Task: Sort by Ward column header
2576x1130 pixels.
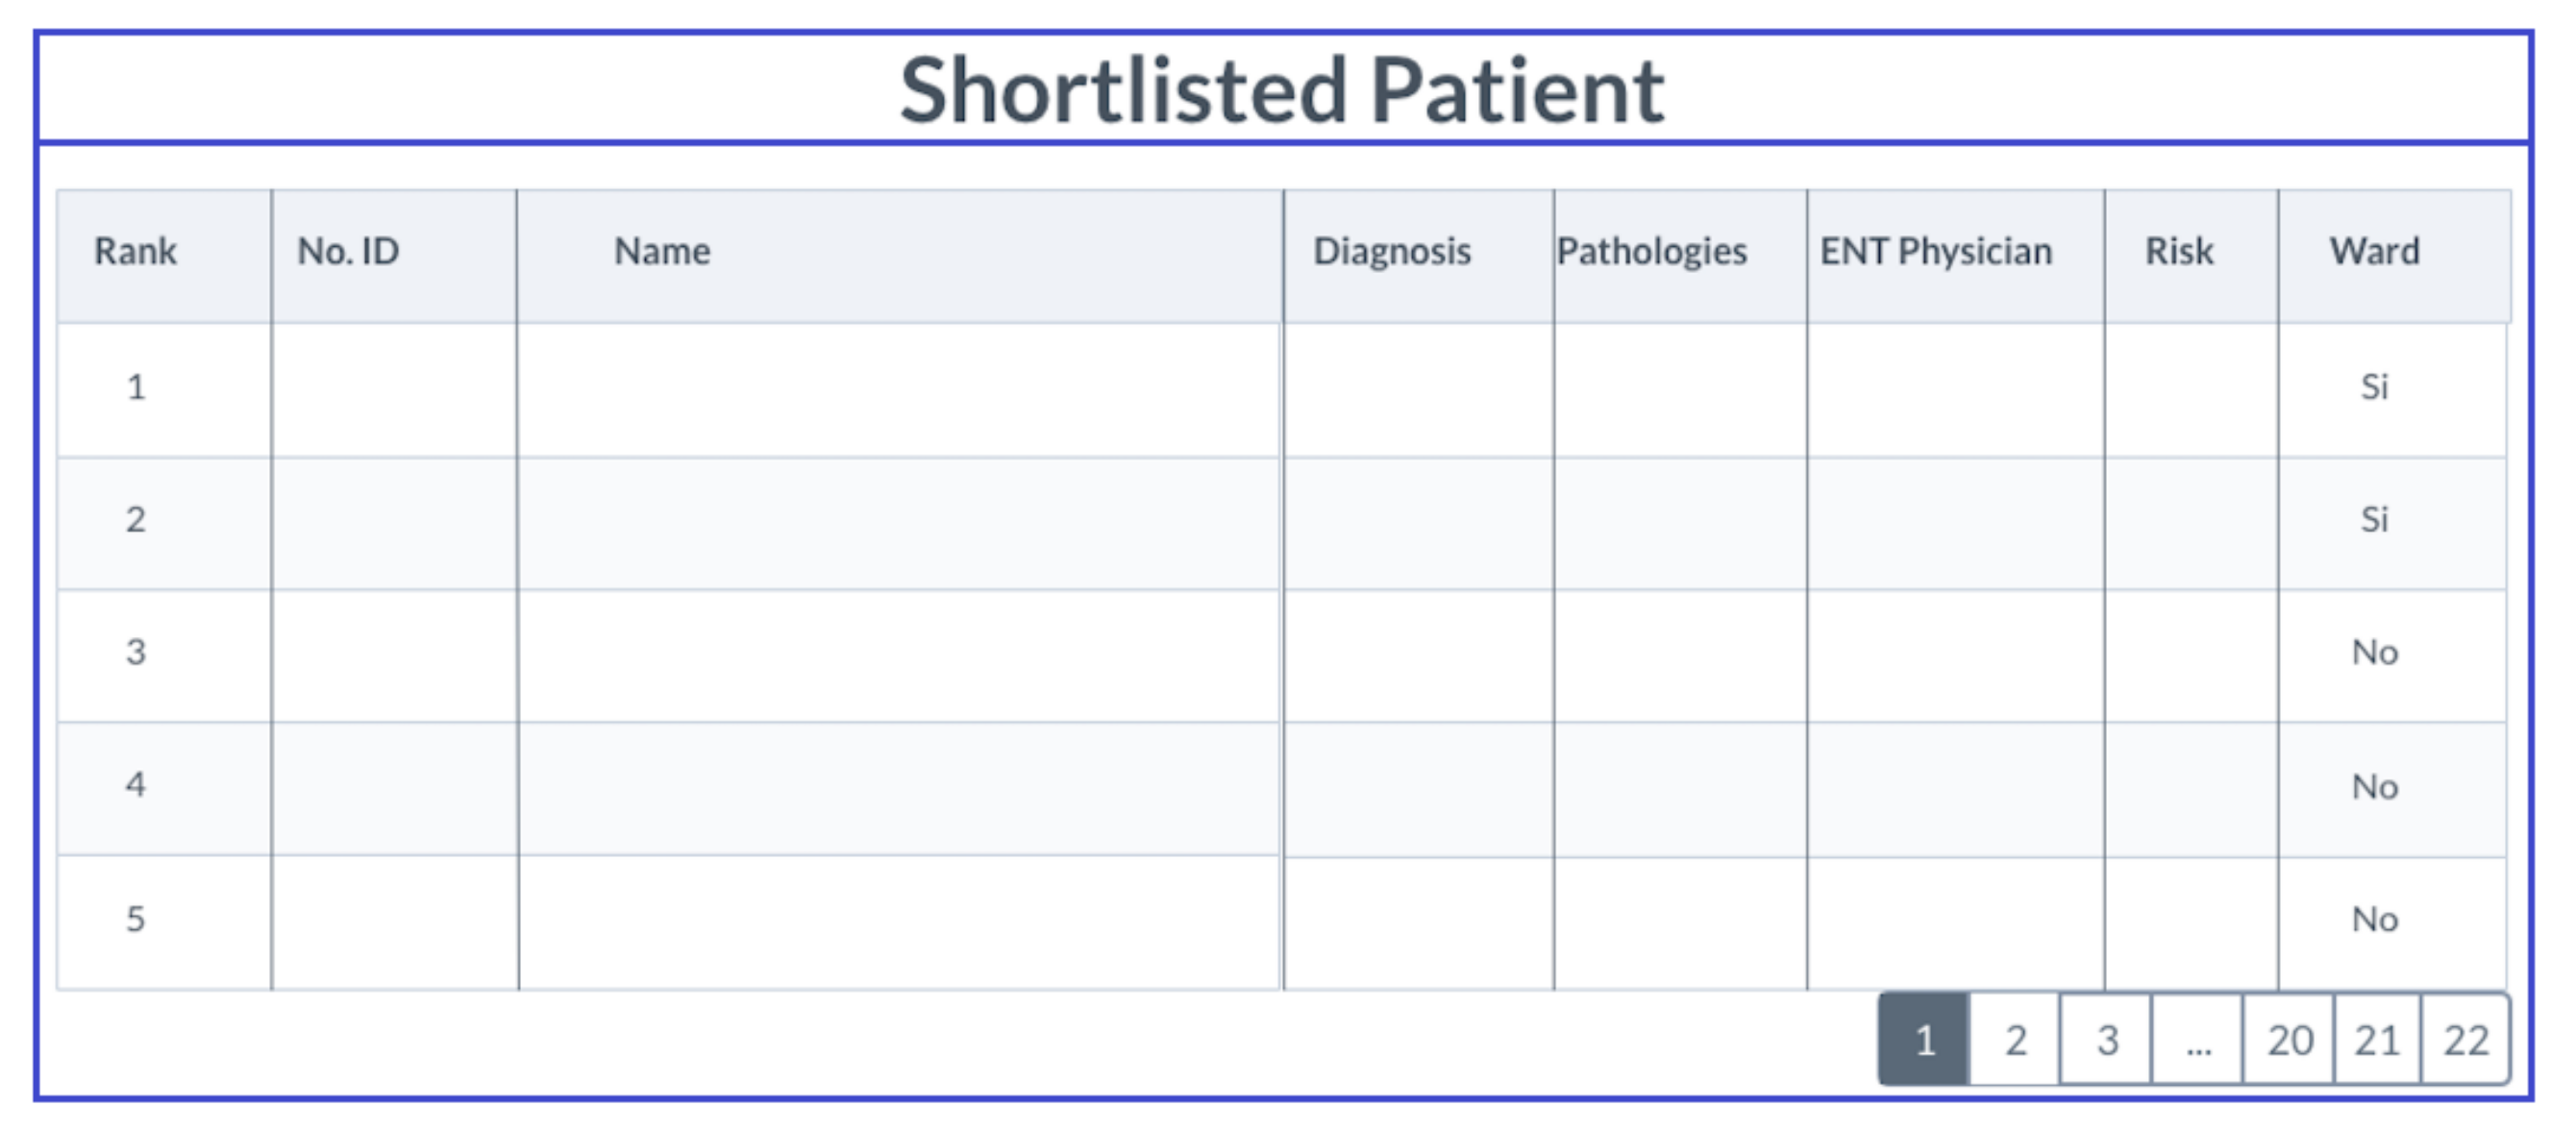Action: coord(2375,251)
